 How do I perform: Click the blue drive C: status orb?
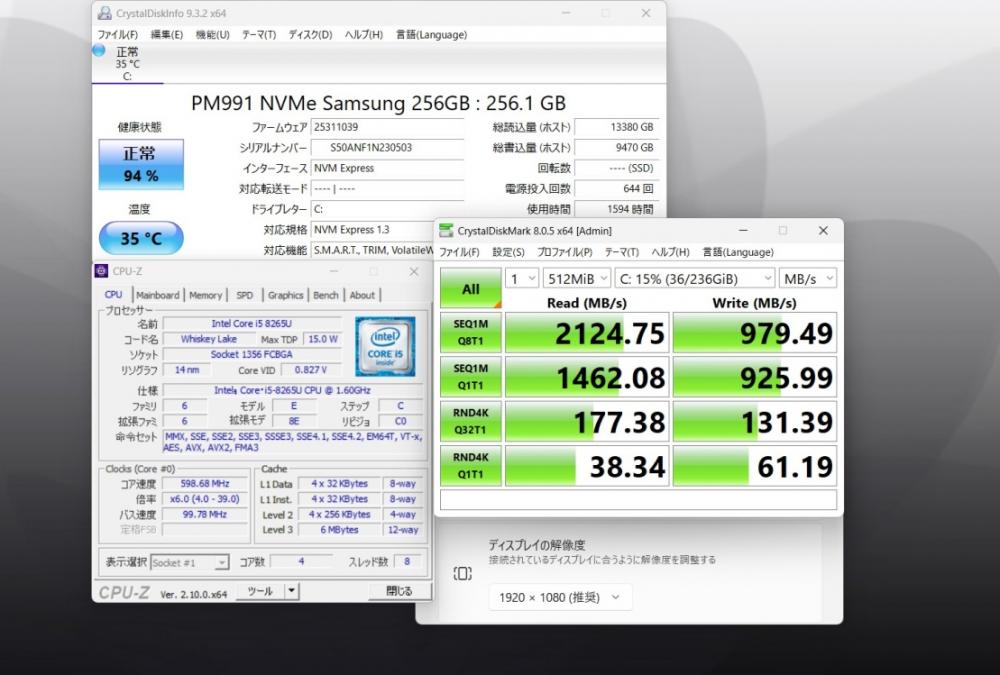pos(99,50)
